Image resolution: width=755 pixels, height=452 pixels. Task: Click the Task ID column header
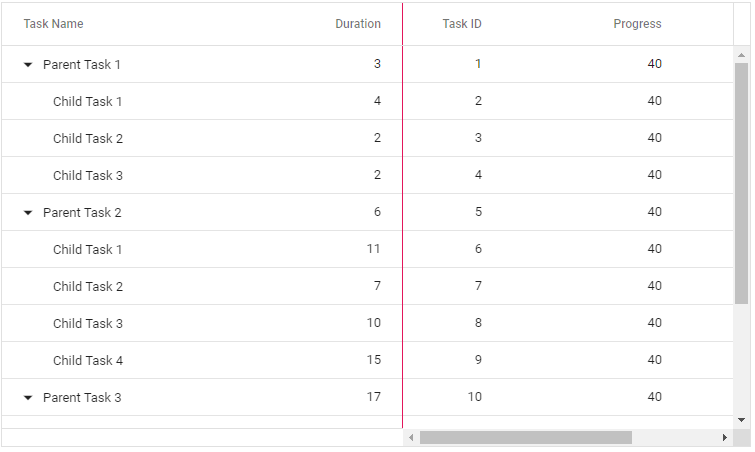coord(462,24)
